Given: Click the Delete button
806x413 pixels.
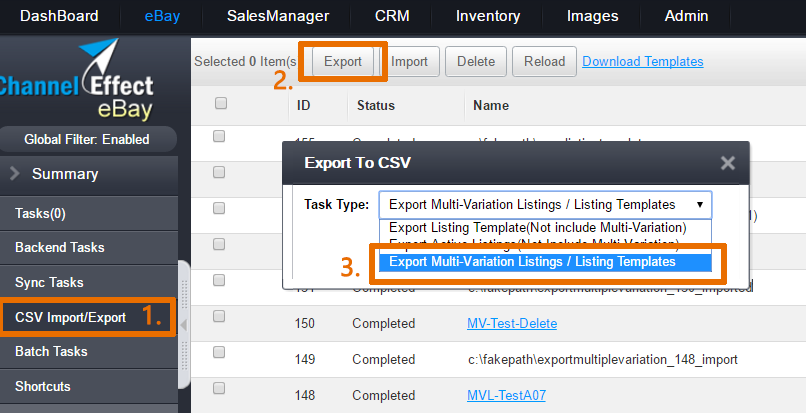Looking at the screenshot, I should tap(476, 61).
